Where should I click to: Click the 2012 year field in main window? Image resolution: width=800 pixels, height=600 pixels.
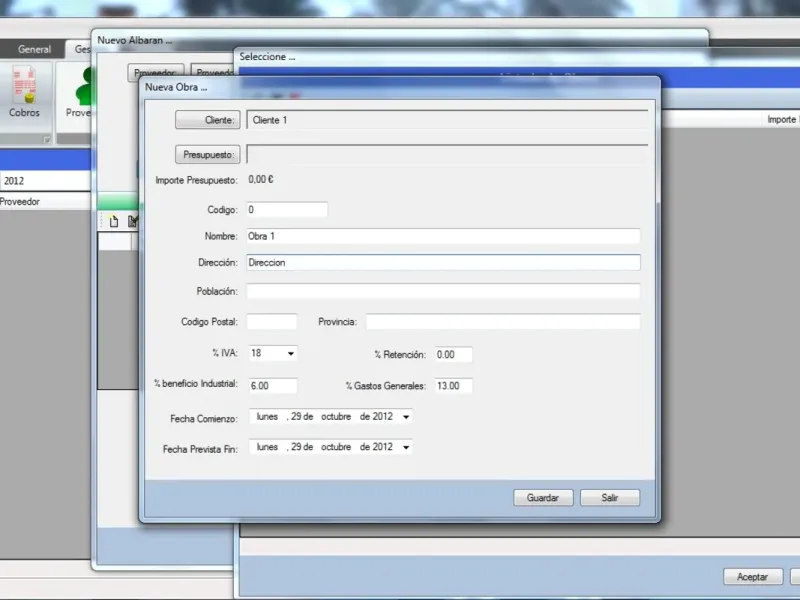point(45,181)
